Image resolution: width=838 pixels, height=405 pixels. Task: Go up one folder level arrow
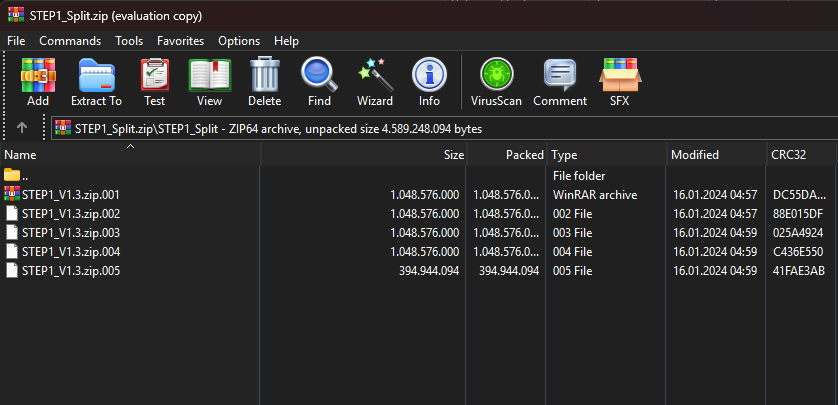coord(22,127)
